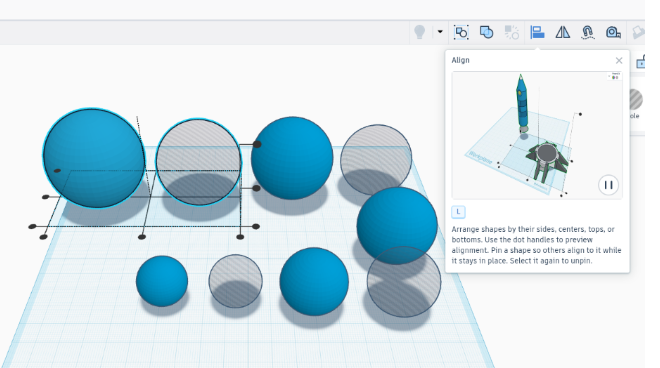This screenshot has height=368, width=660.
Task: Pause the Align tutorial animation
Action: tap(608, 185)
